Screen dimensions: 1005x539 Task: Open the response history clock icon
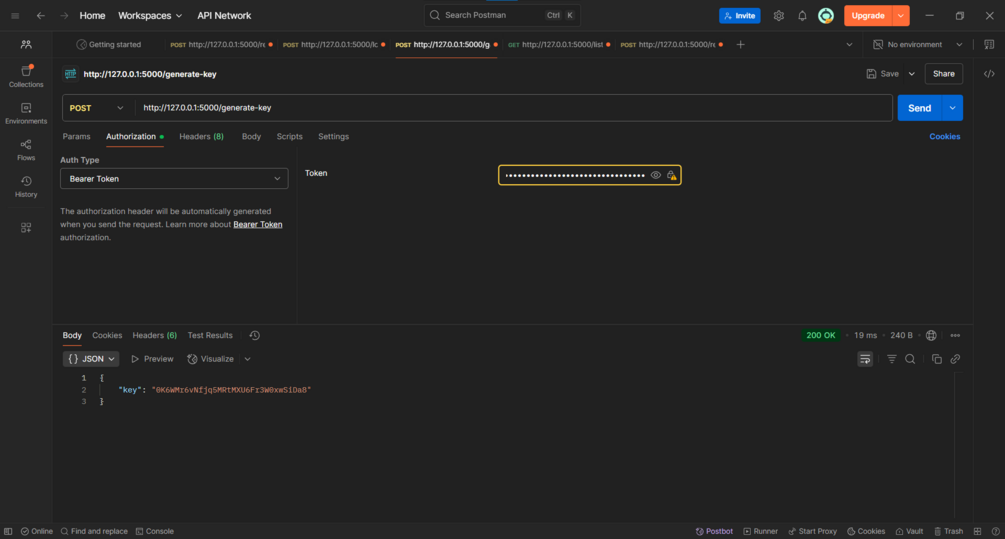[x=254, y=335]
